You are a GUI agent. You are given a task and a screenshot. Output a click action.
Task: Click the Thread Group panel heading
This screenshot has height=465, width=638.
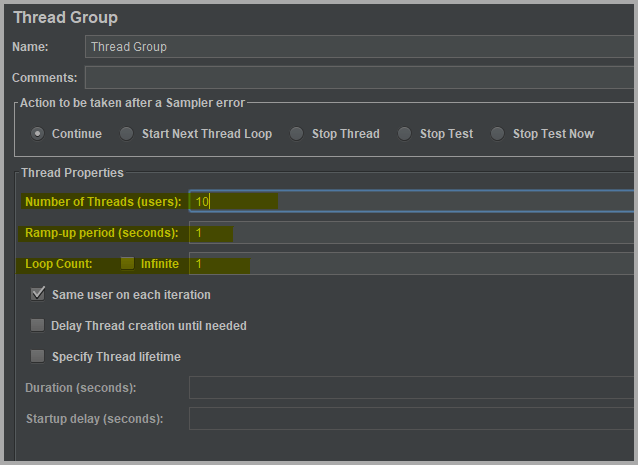click(x=65, y=17)
